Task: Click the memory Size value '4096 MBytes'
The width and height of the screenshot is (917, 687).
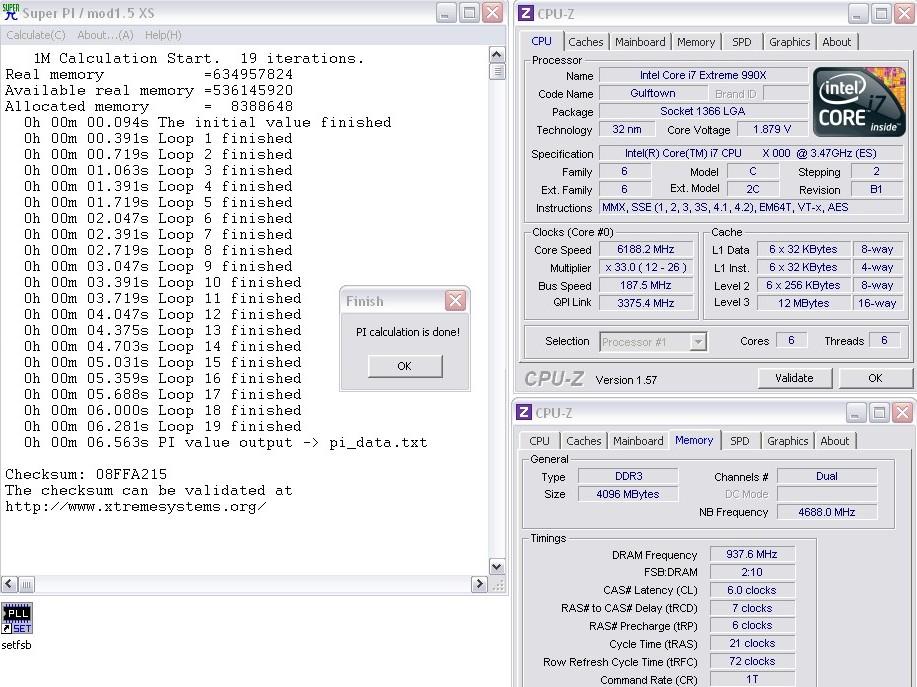Action: coord(628,494)
